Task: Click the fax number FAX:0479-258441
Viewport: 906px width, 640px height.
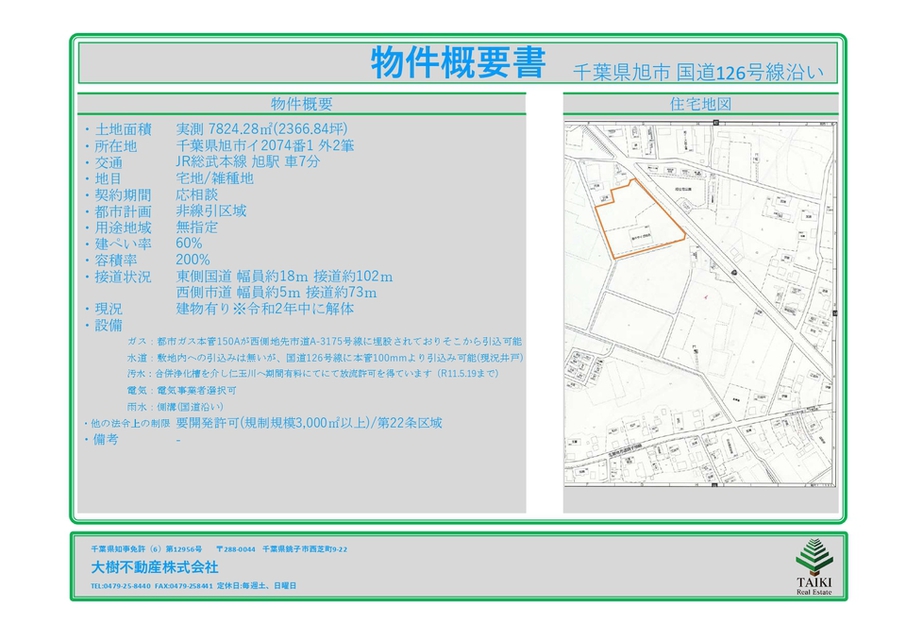Action: point(184,586)
